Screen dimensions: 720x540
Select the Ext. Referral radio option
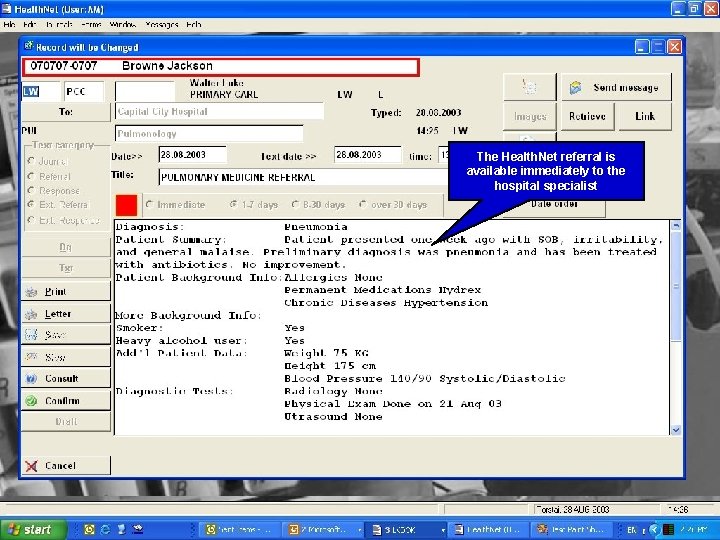tap(31, 205)
